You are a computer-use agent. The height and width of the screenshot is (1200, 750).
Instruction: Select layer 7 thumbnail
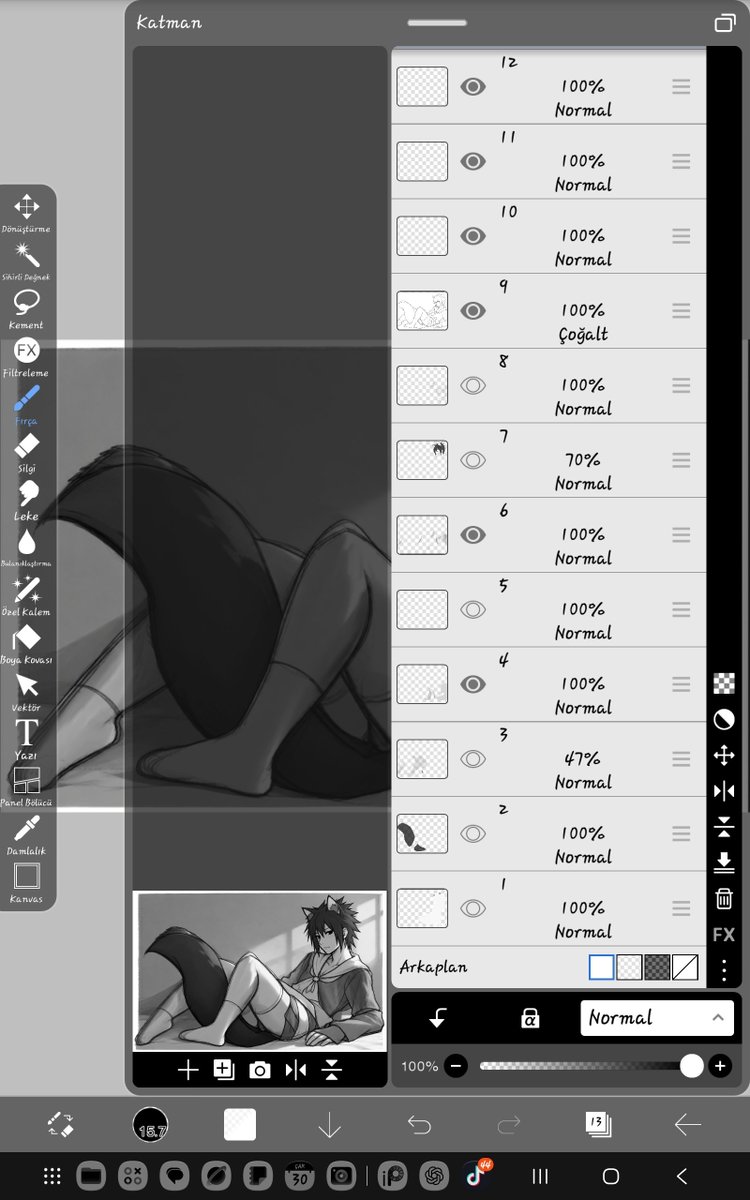(x=422, y=460)
